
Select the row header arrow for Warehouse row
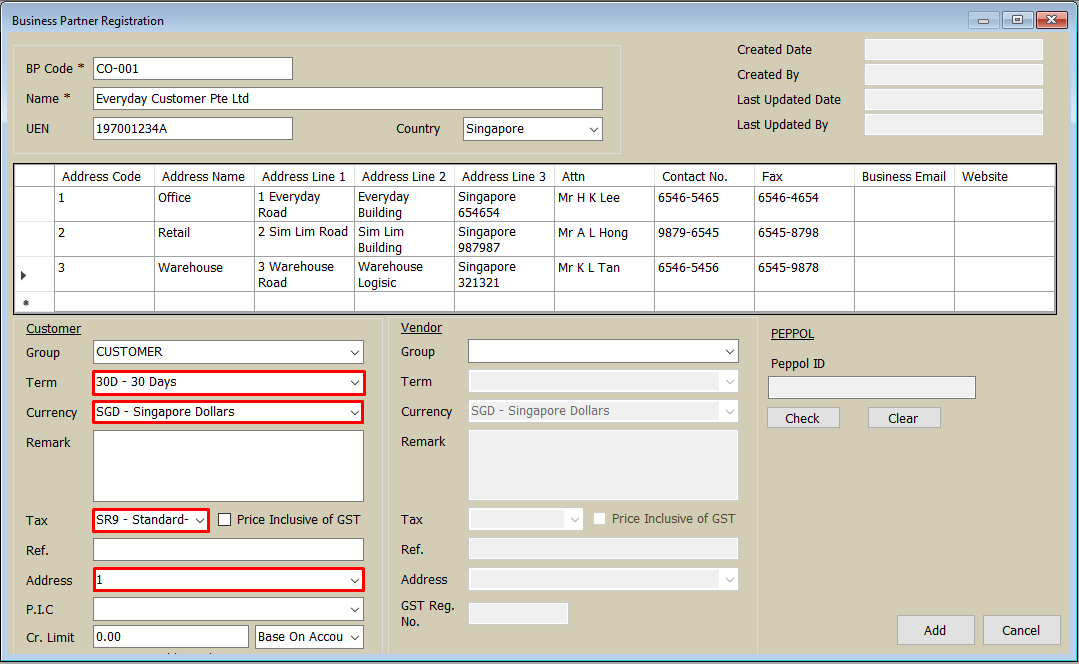pyautogui.click(x=34, y=275)
